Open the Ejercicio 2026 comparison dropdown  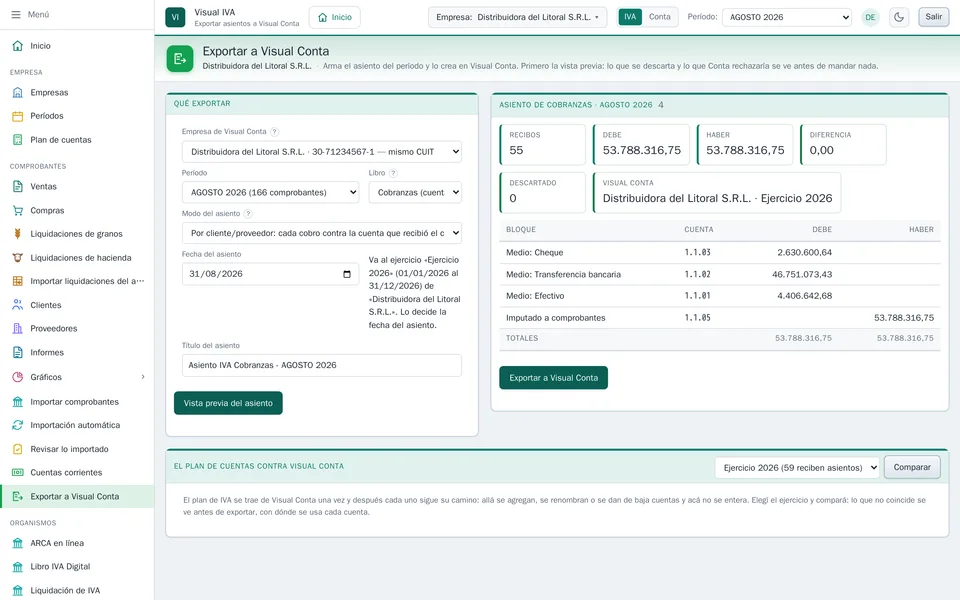797,468
